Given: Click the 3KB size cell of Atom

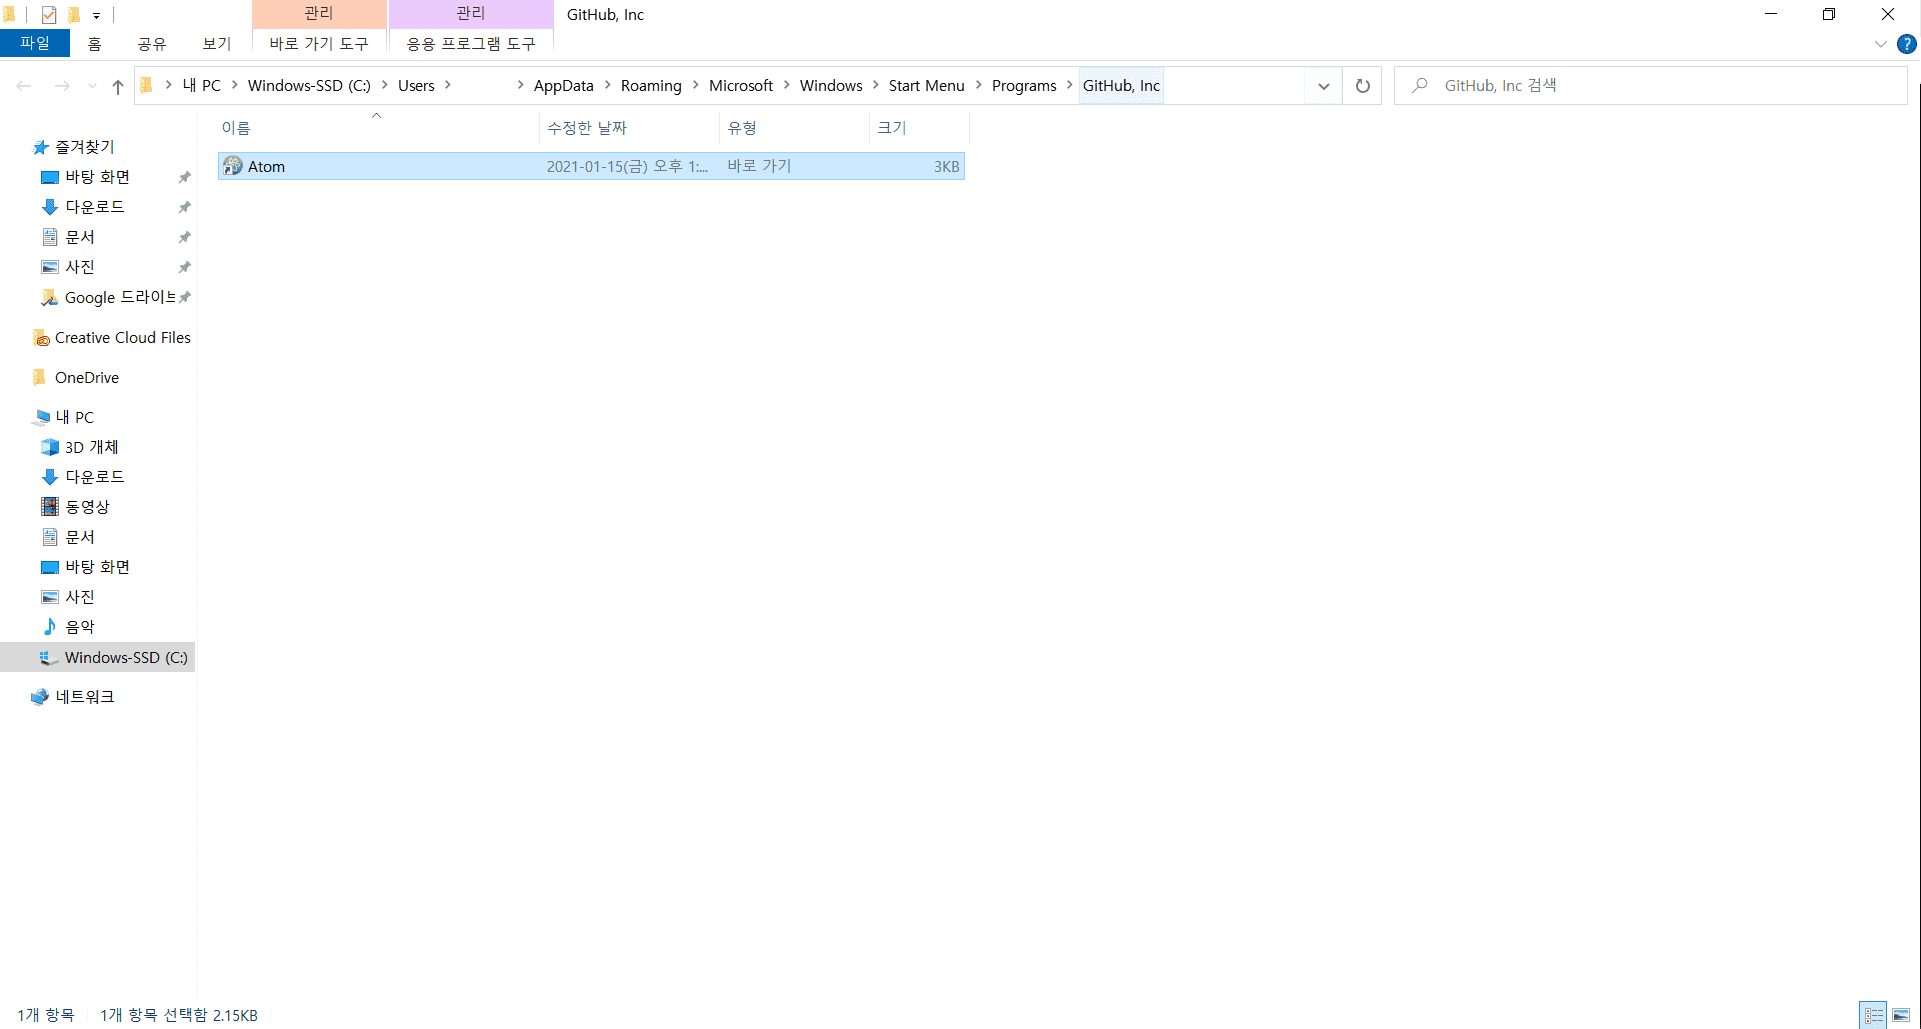Looking at the screenshot, I should 947,167.
